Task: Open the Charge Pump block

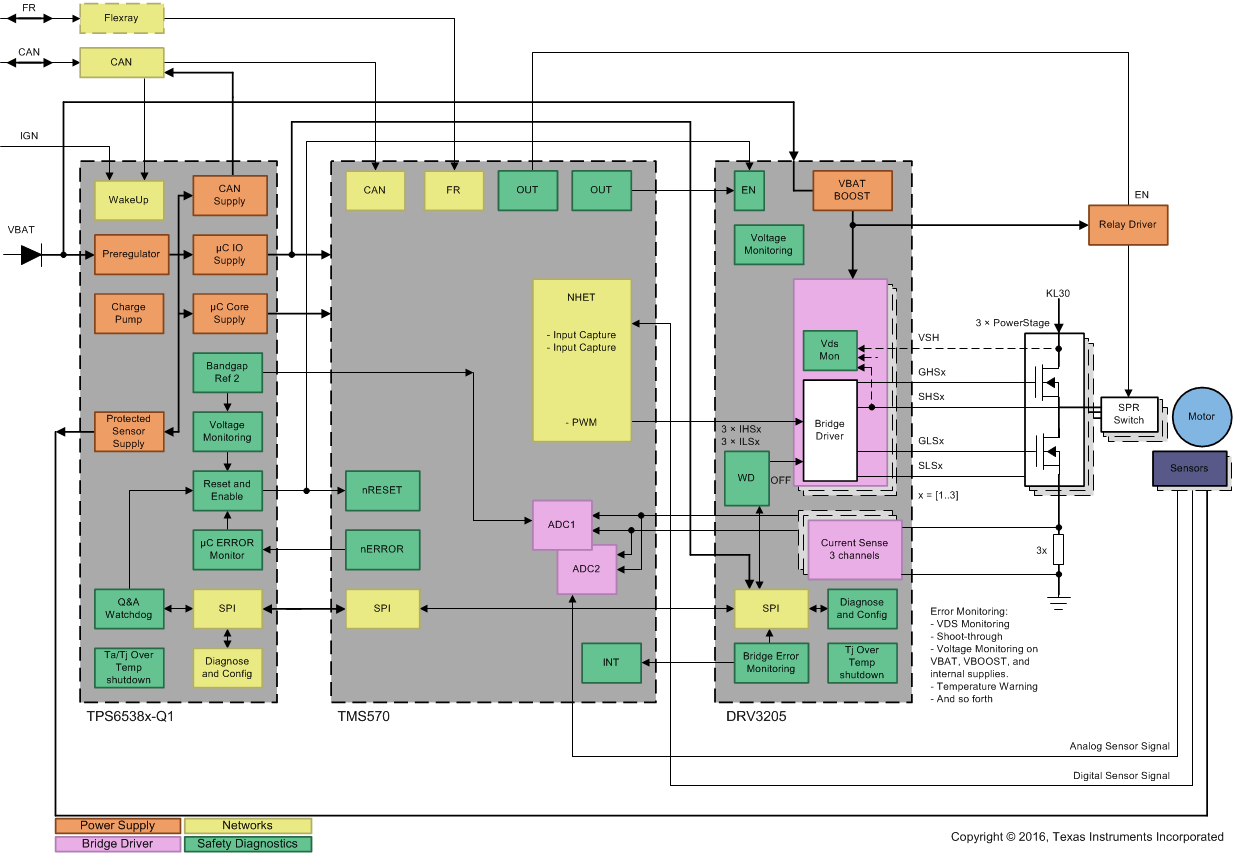Action: coord(128,313)
